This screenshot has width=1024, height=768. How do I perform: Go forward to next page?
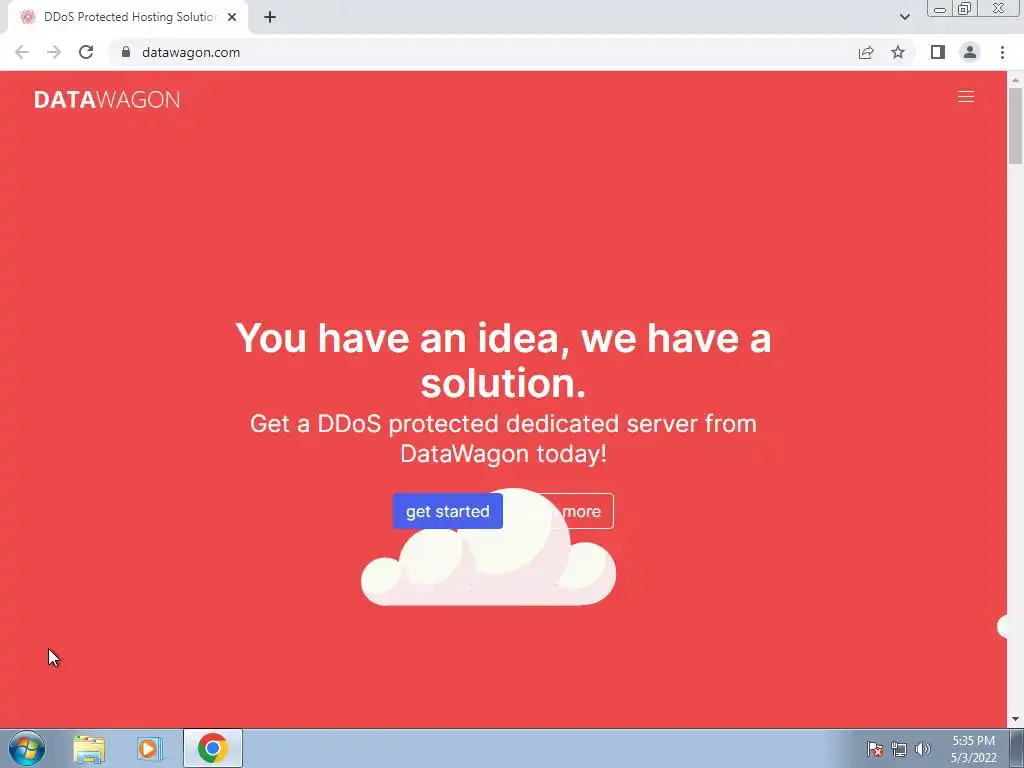point(54,52)
